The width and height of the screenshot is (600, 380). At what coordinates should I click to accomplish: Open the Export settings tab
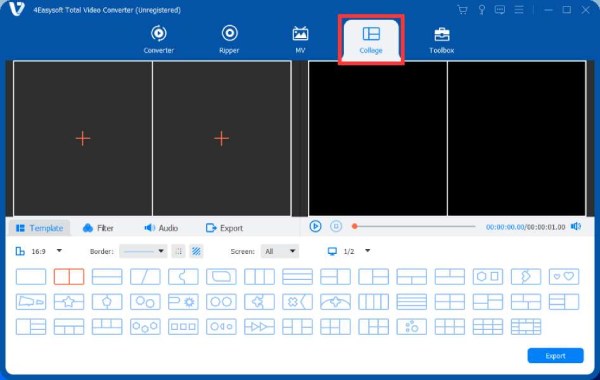(x=224, y=228)
